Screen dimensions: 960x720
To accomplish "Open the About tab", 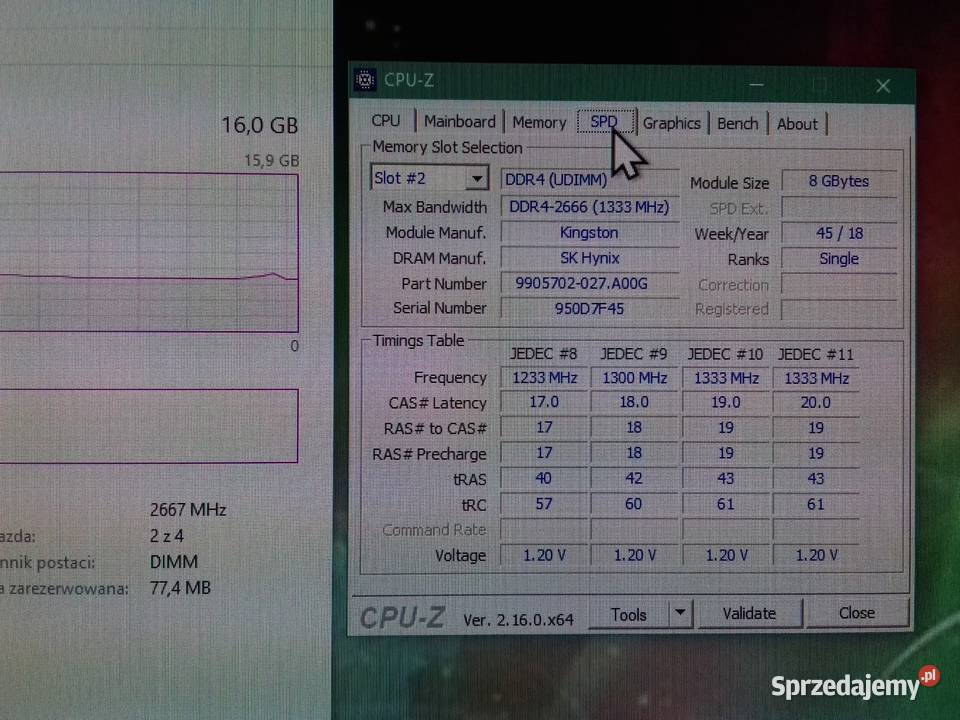I will tap(797, 124).
